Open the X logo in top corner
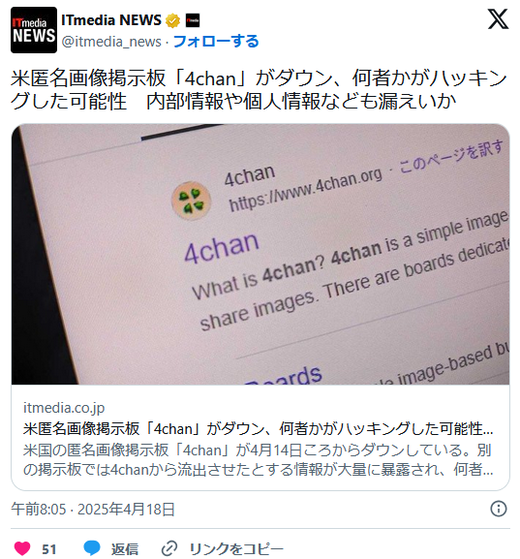Screen dimensions: 520x559 point(498,20)
